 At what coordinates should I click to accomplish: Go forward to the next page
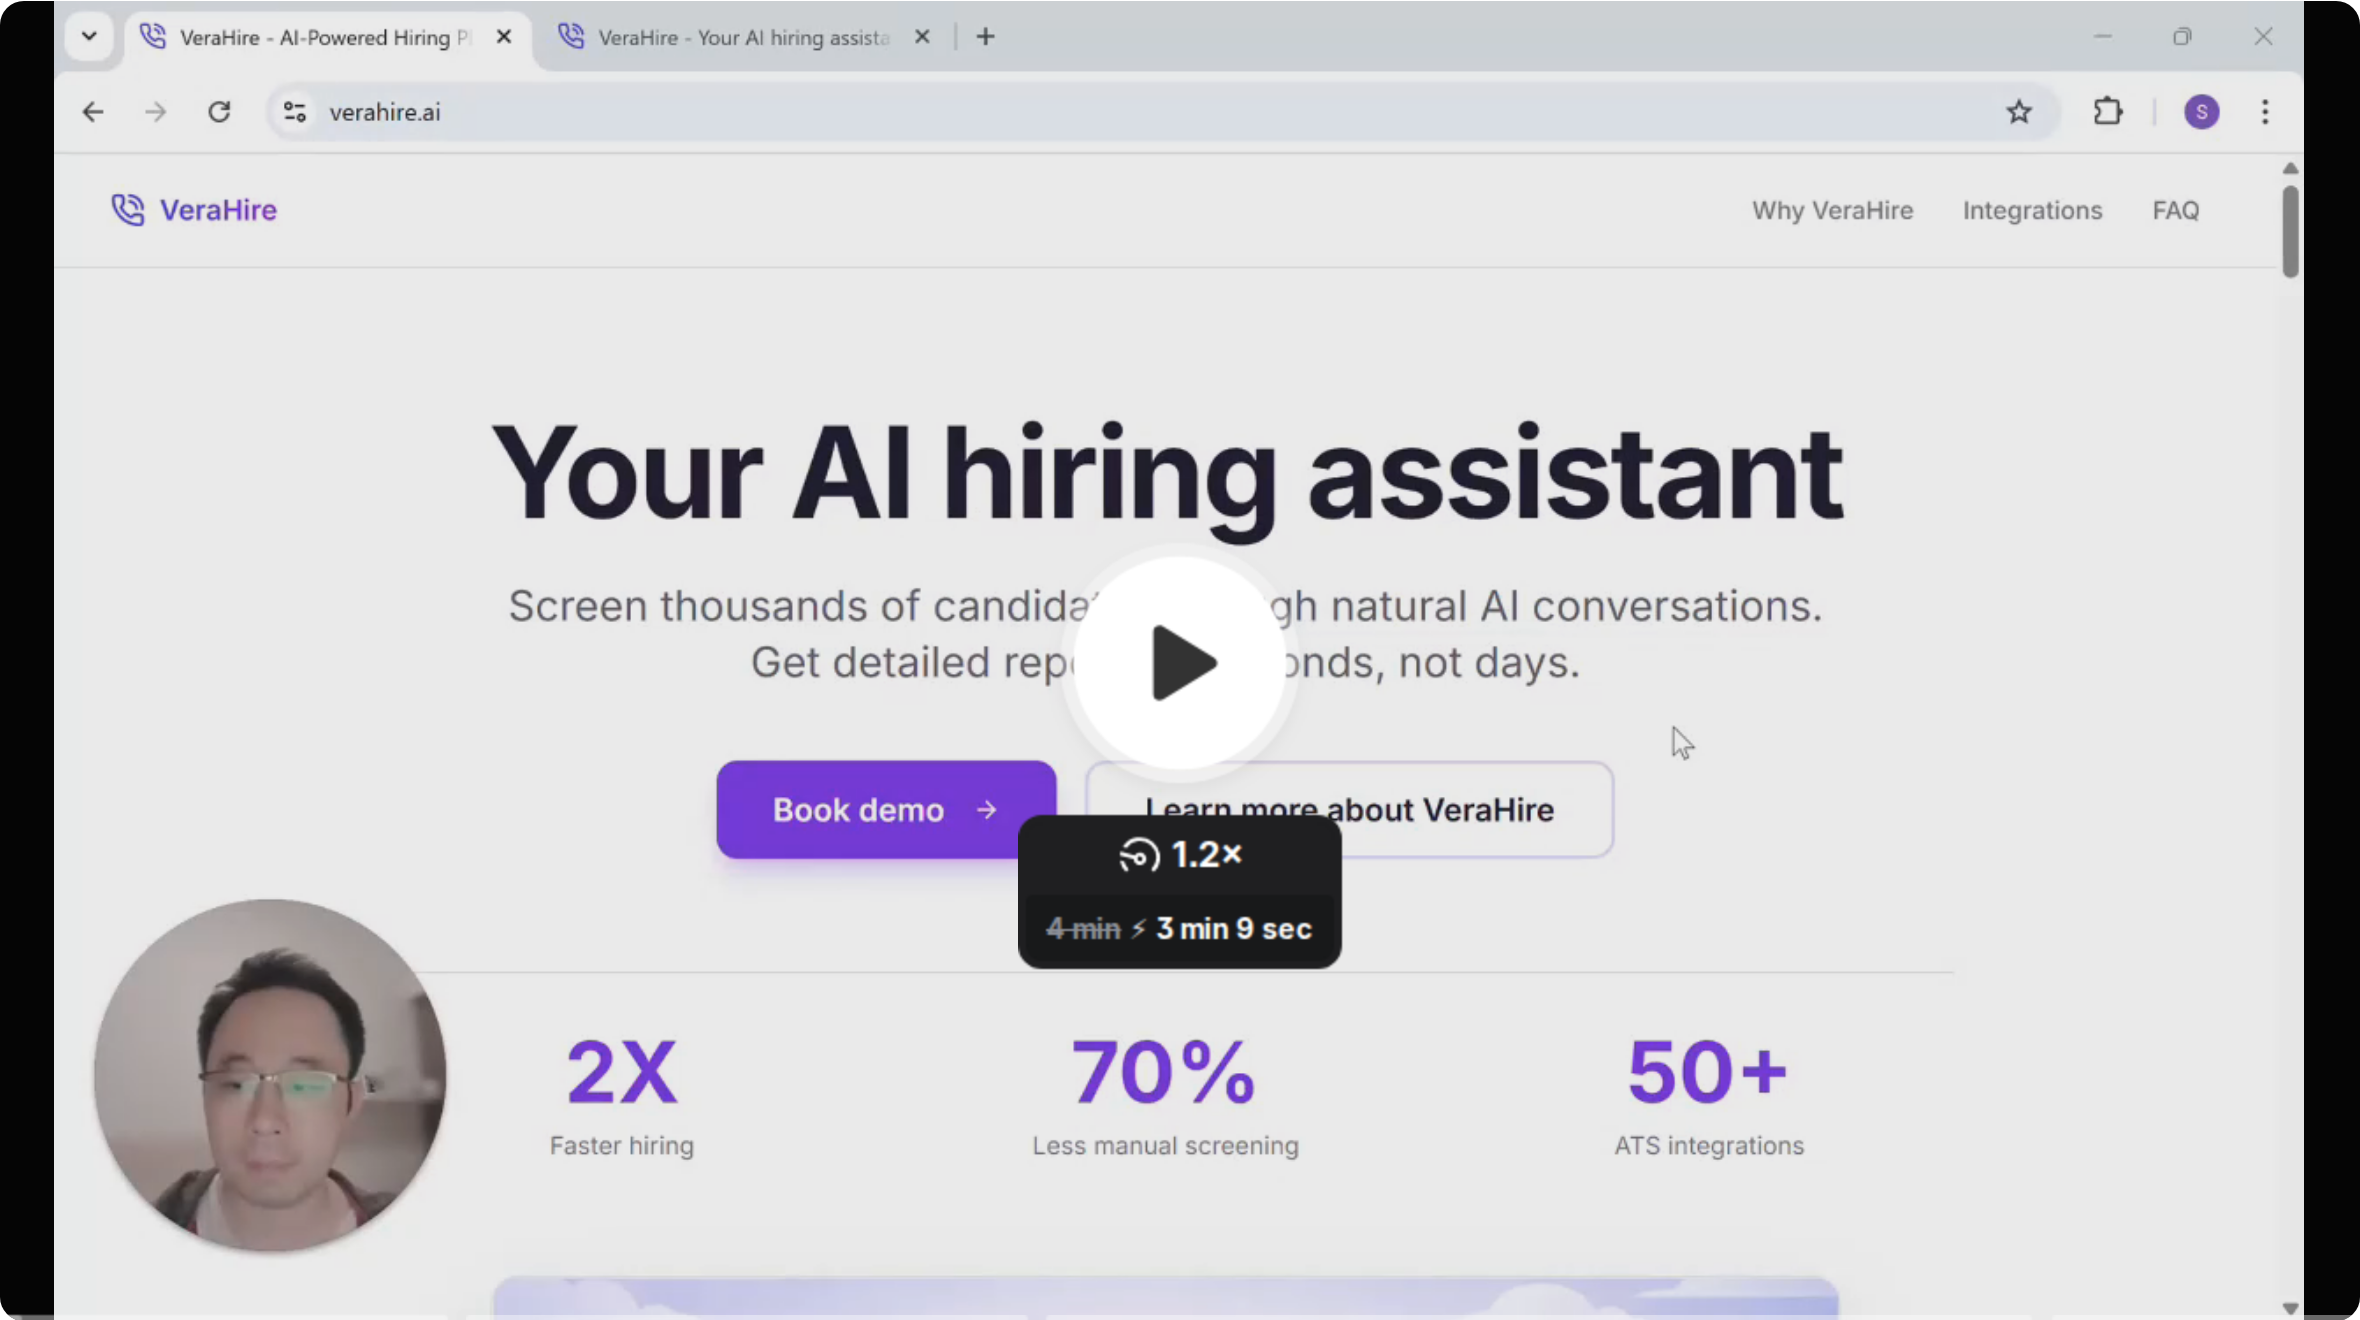click(x=155, y=112)
